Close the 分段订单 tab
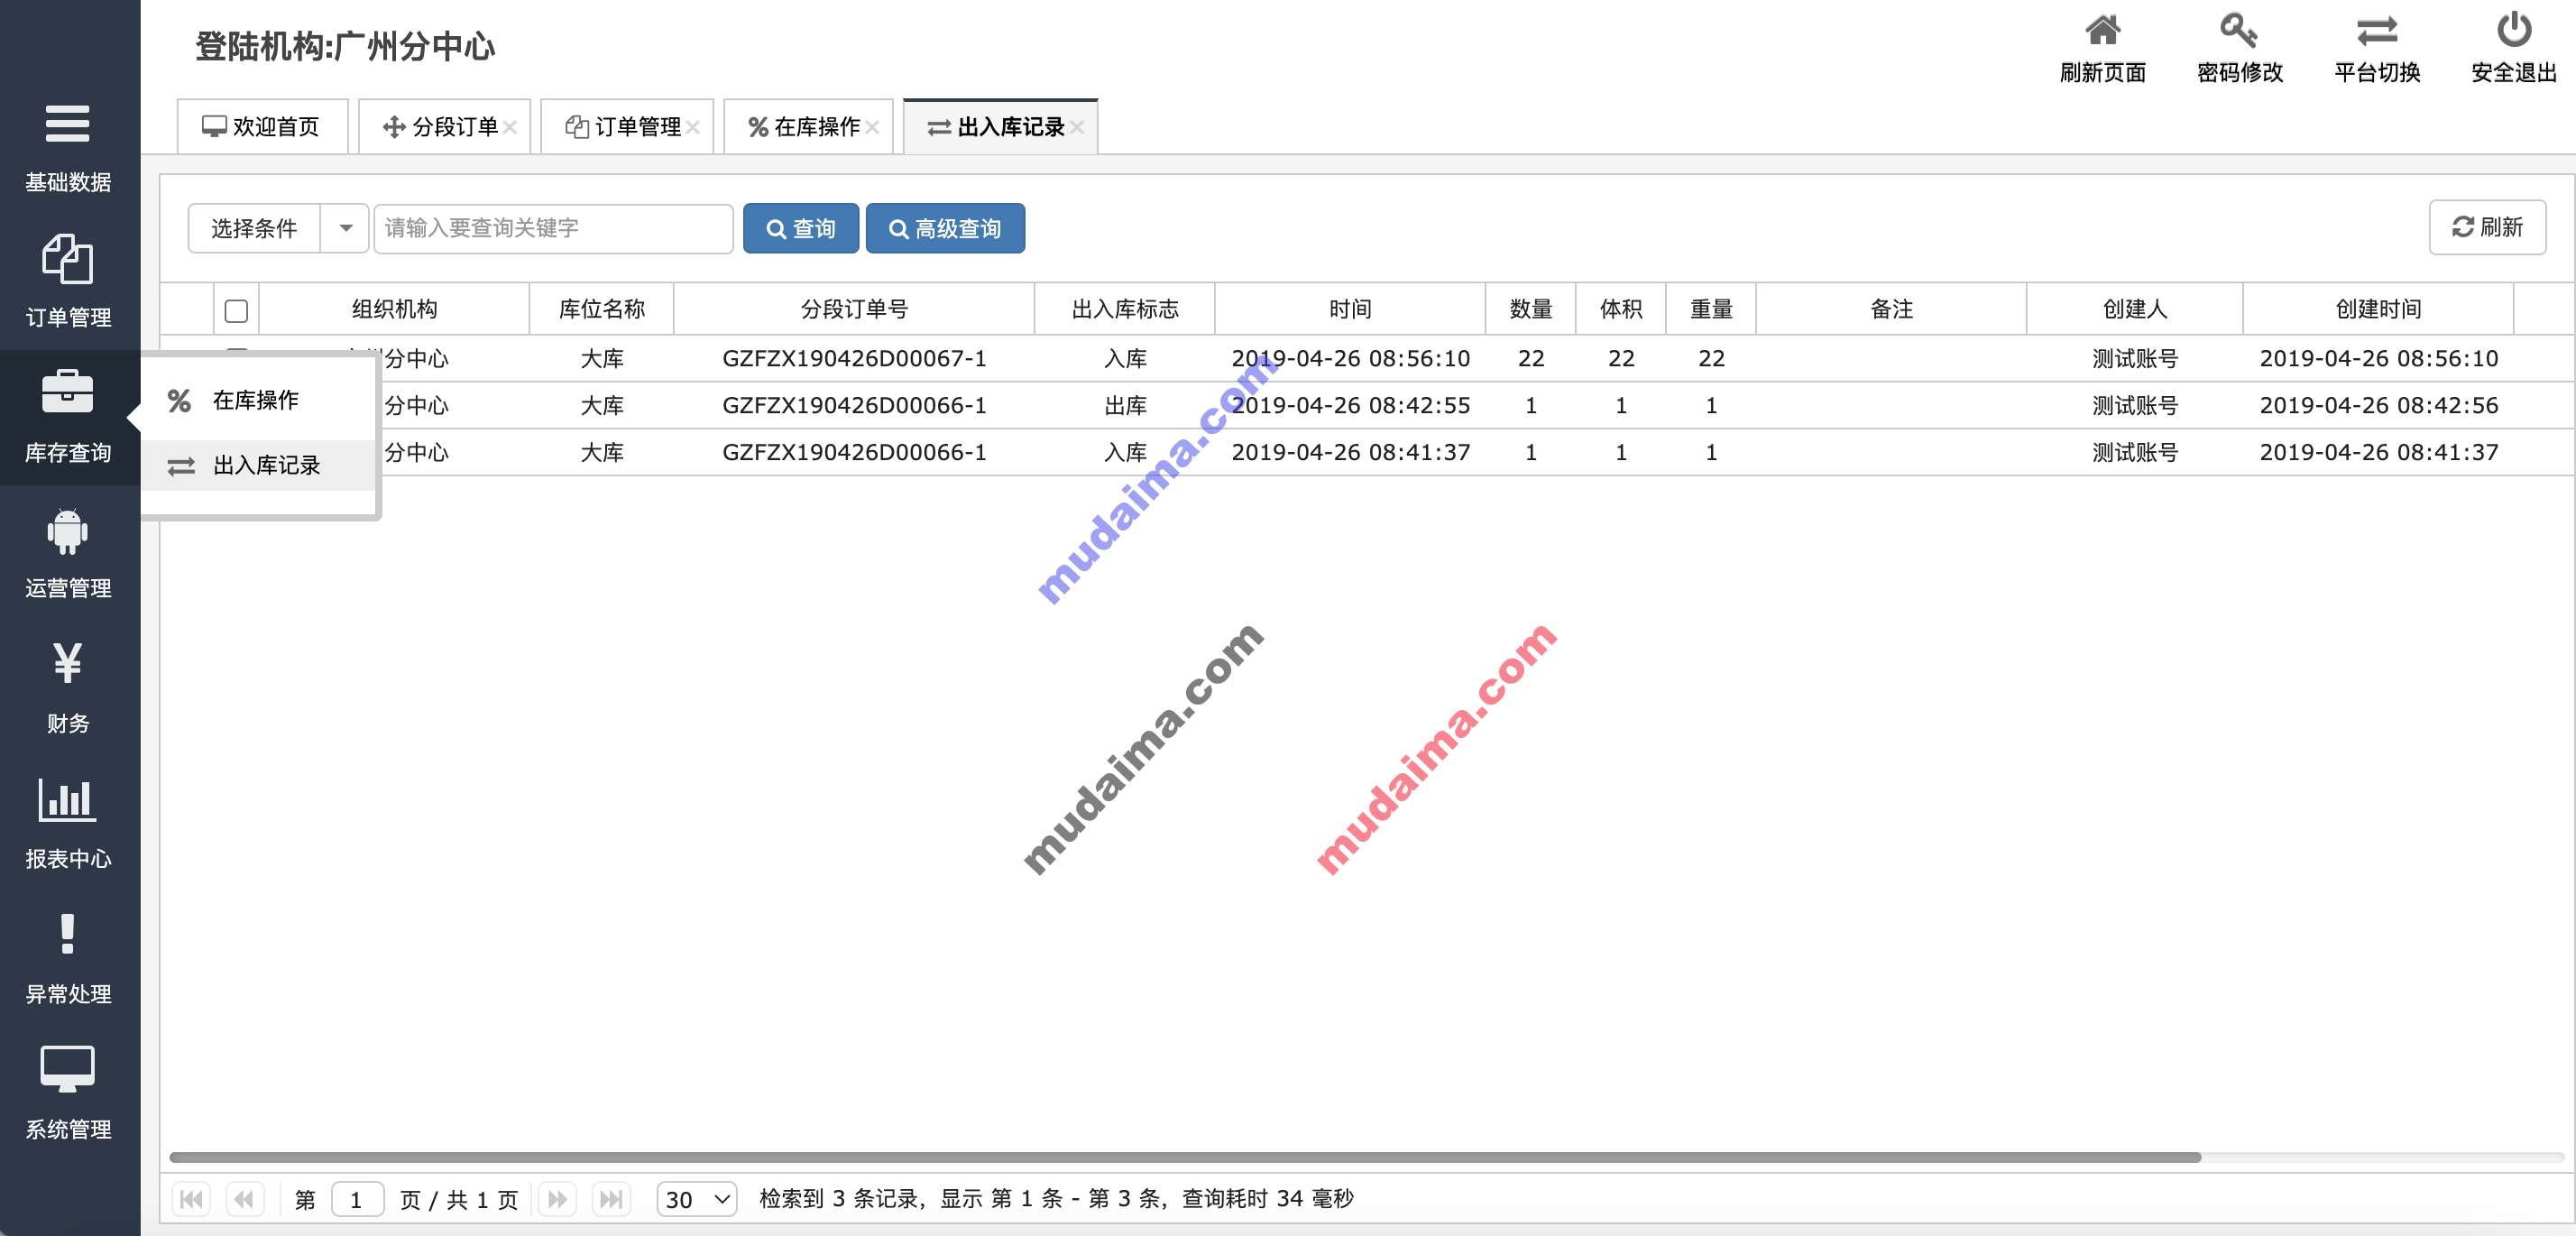 pyautogui.click(x=510, y=127)
